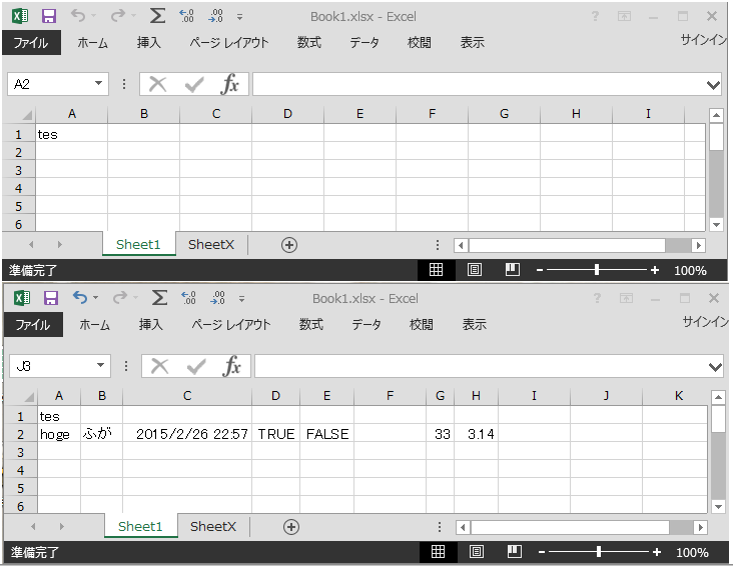Select row 3 header in upper window
The width and height of the screenshot is (733, 566).
19,170
